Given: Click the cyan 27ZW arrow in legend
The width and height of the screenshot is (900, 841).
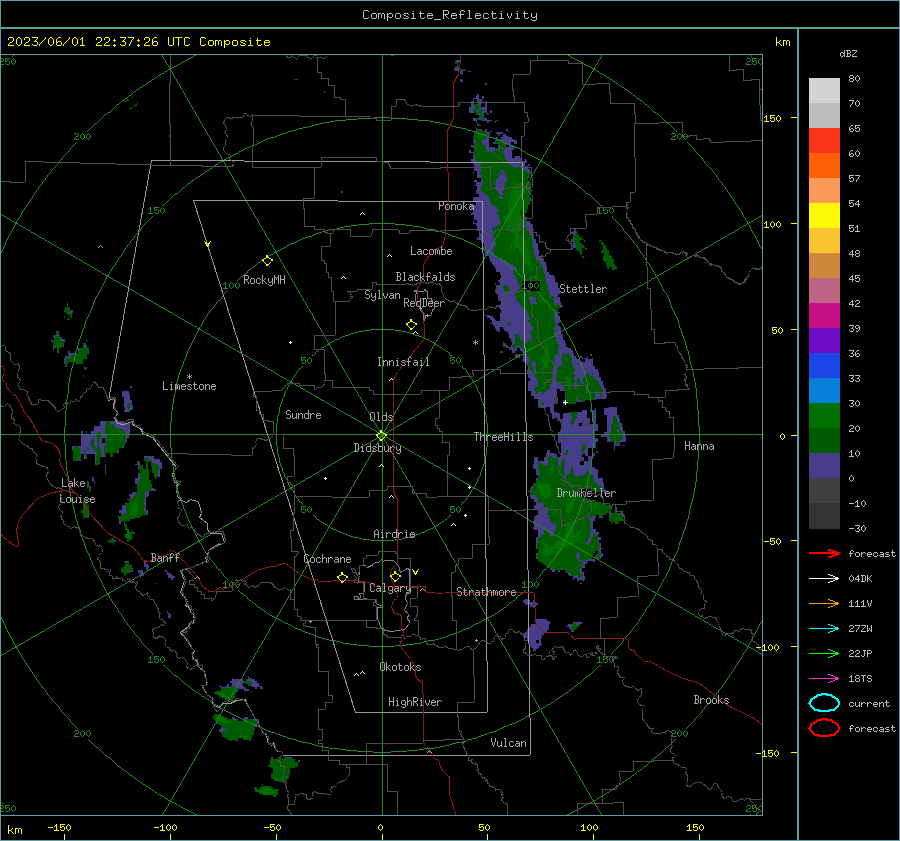Looking at the screenshot, I should (x=825, y=628).
